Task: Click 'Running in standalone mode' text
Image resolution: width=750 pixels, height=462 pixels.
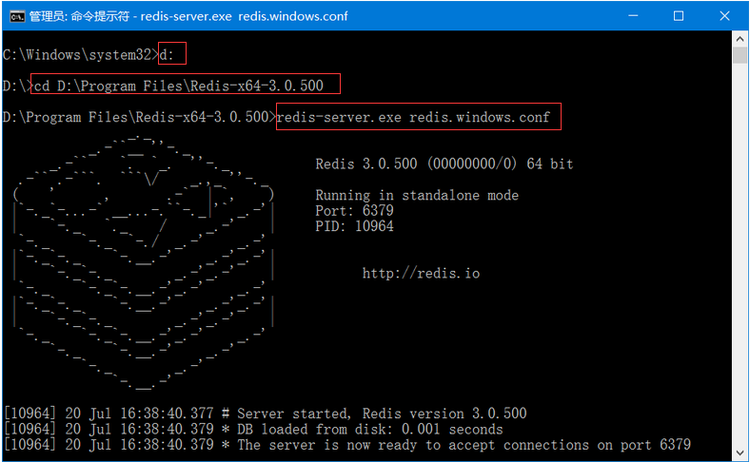Action: [x=417, y=195]
